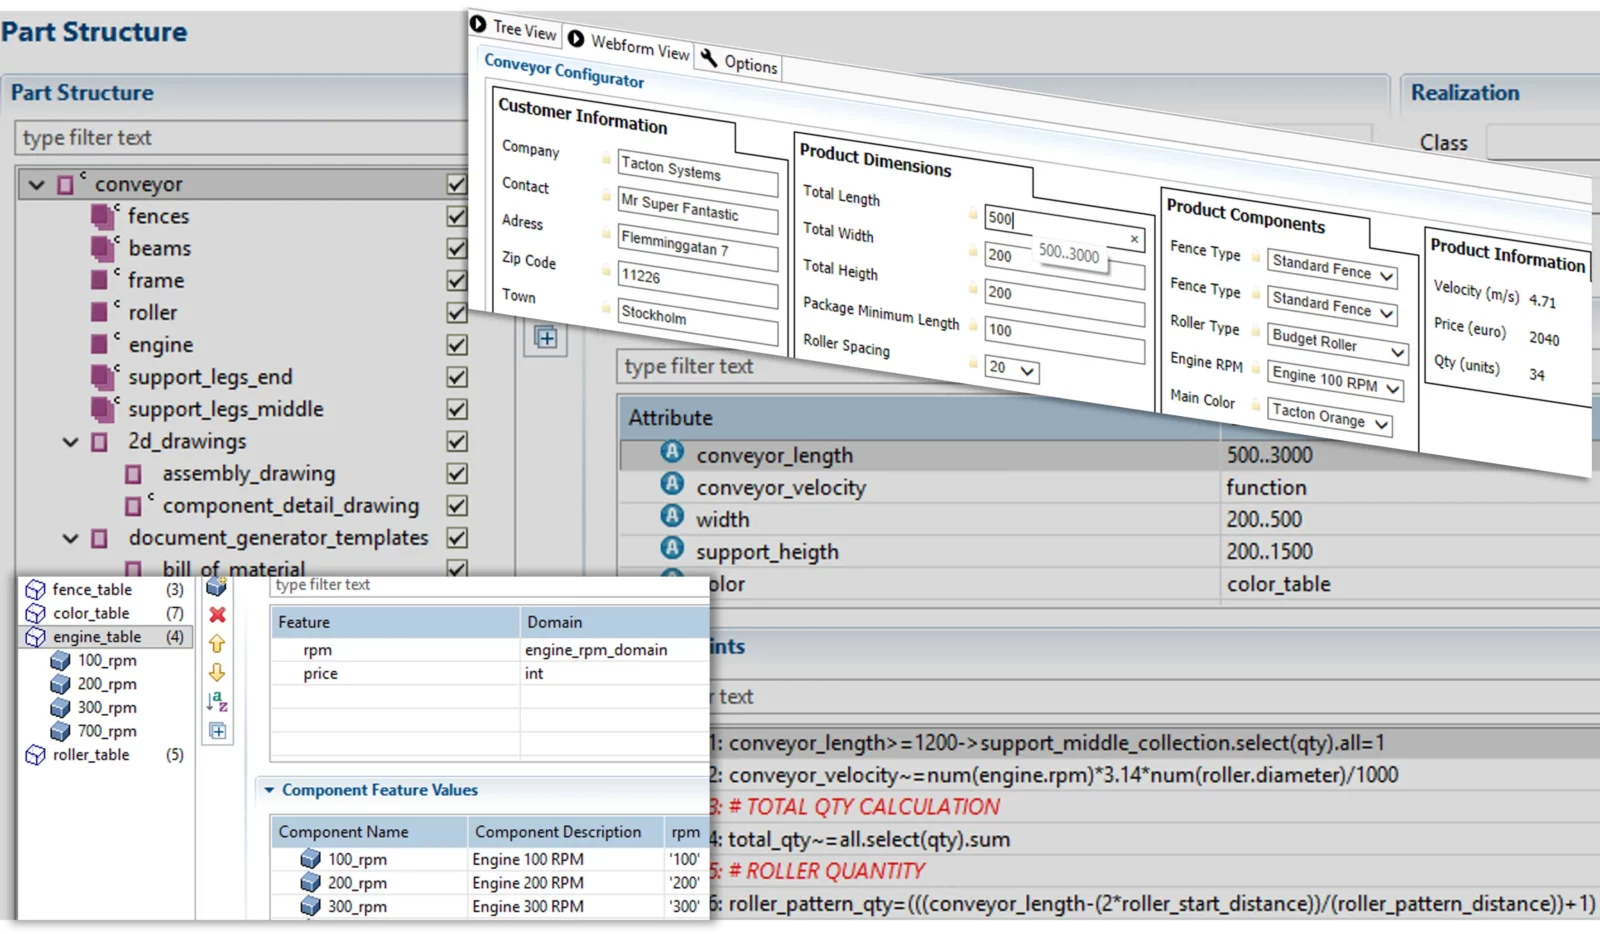Click the assembly_drawing part icon

pyautogui.click(x=133, y=474)
